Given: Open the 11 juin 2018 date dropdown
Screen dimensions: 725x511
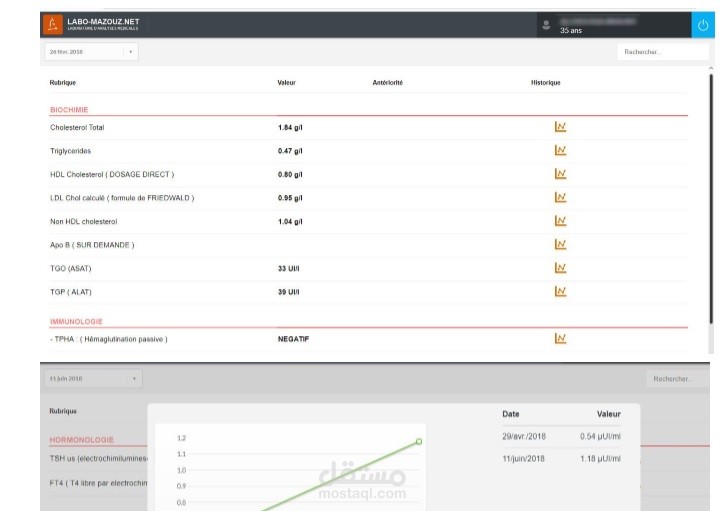Looking at the screenshot, I should 93,378.
